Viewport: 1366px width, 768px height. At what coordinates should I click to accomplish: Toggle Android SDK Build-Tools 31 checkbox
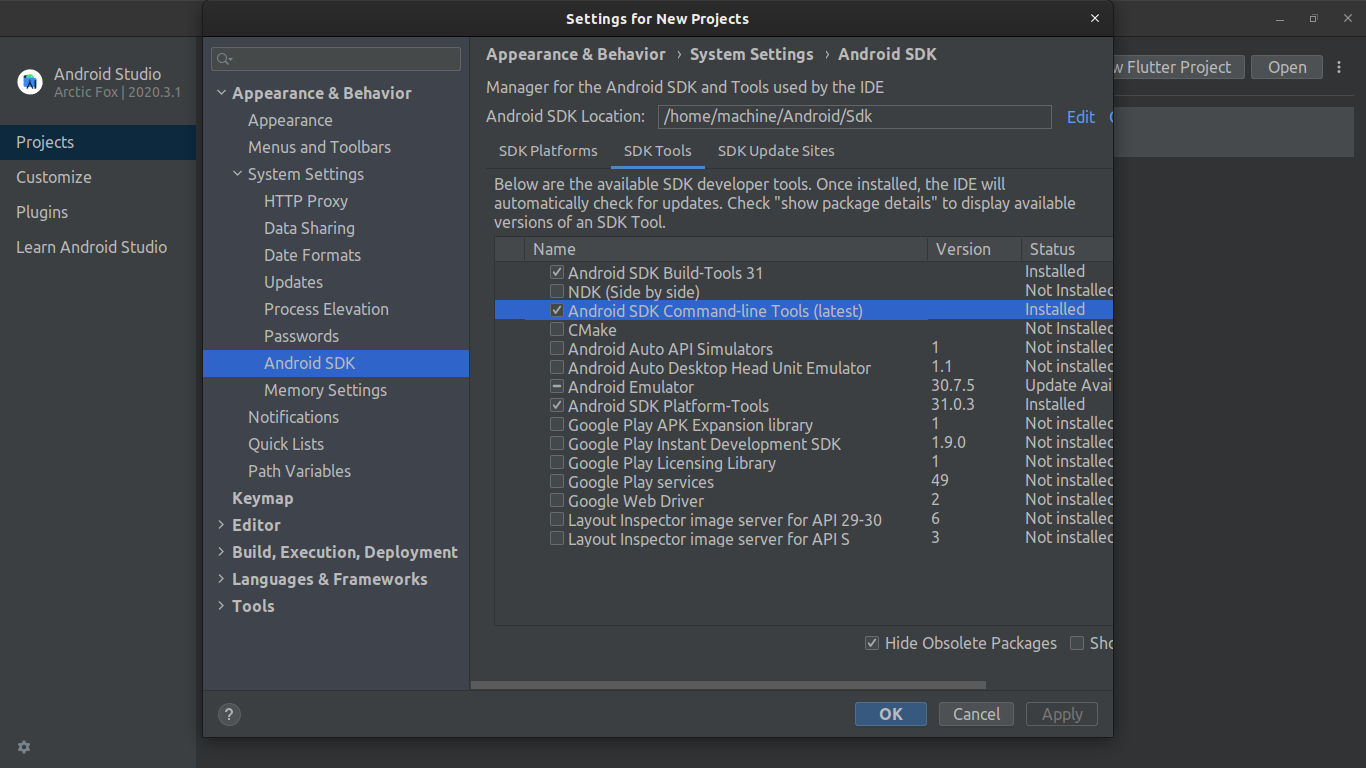(557, 272)
